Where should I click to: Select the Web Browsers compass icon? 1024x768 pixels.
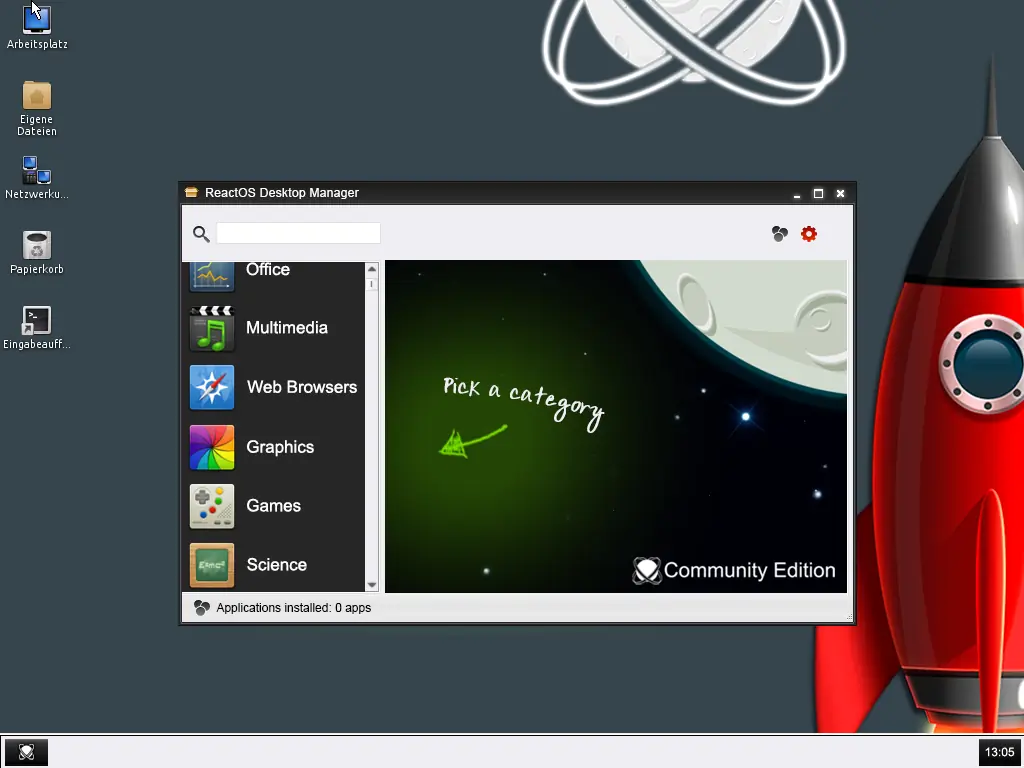point(212,387)
